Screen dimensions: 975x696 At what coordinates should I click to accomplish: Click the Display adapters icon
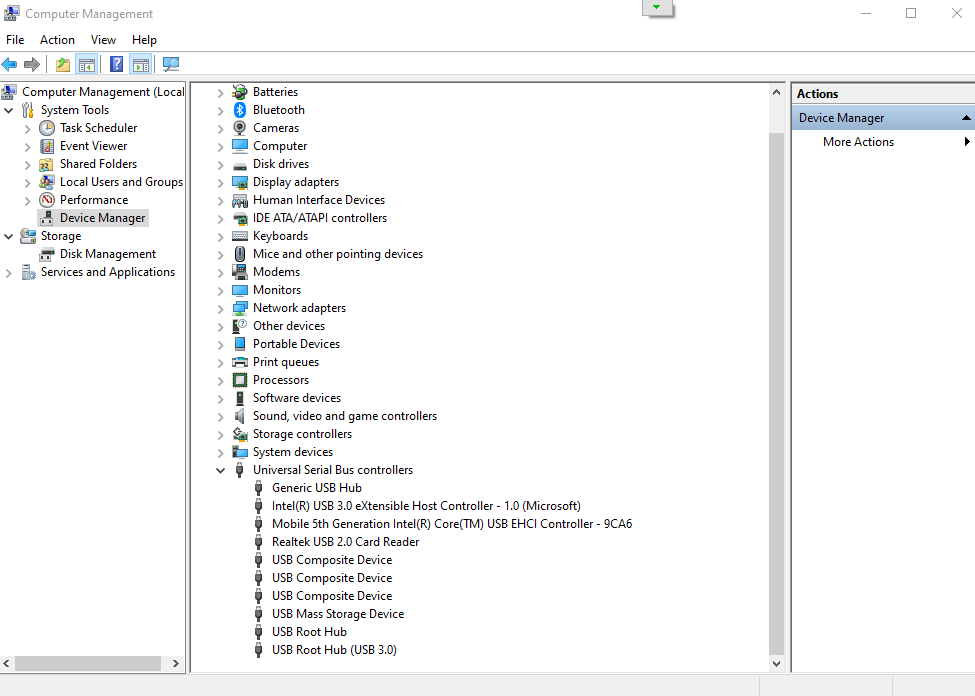coord(240,182)
